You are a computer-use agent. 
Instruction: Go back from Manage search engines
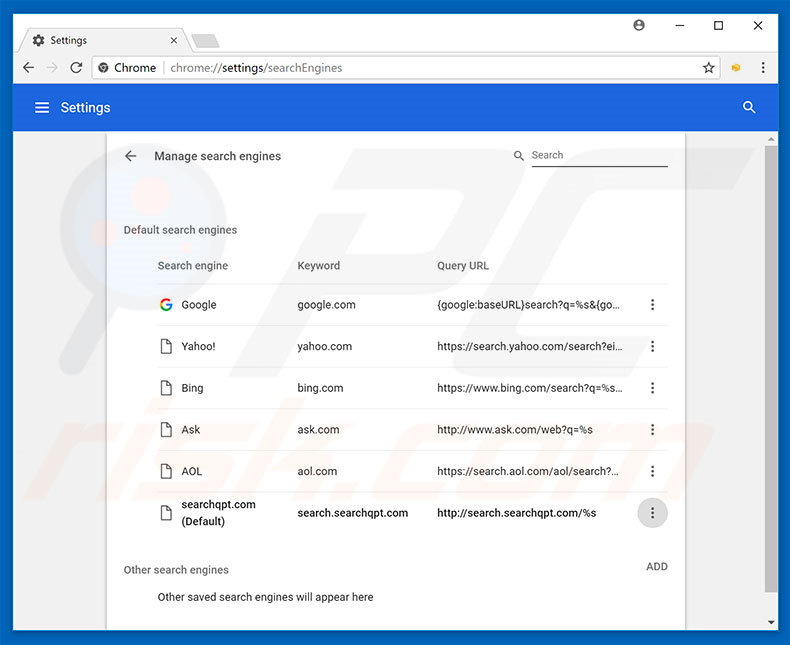(x=130, y=156)
